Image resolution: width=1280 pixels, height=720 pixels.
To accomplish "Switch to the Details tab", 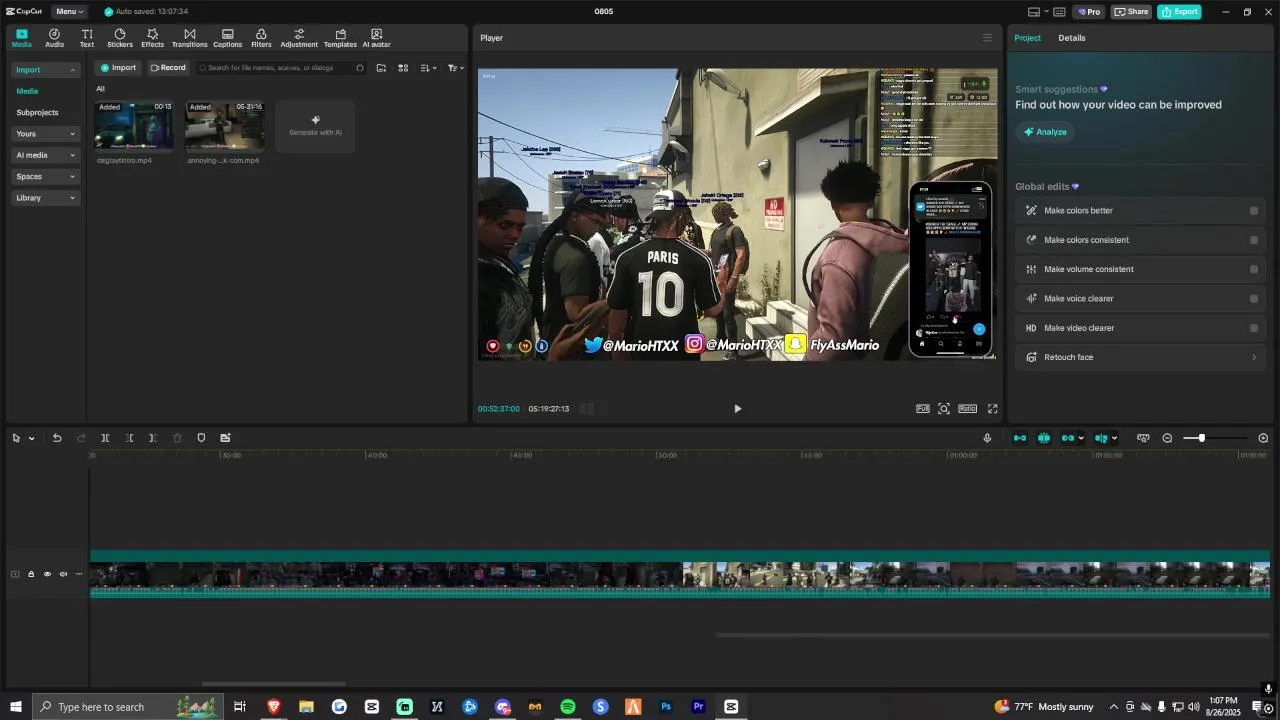I will 1072,38.
